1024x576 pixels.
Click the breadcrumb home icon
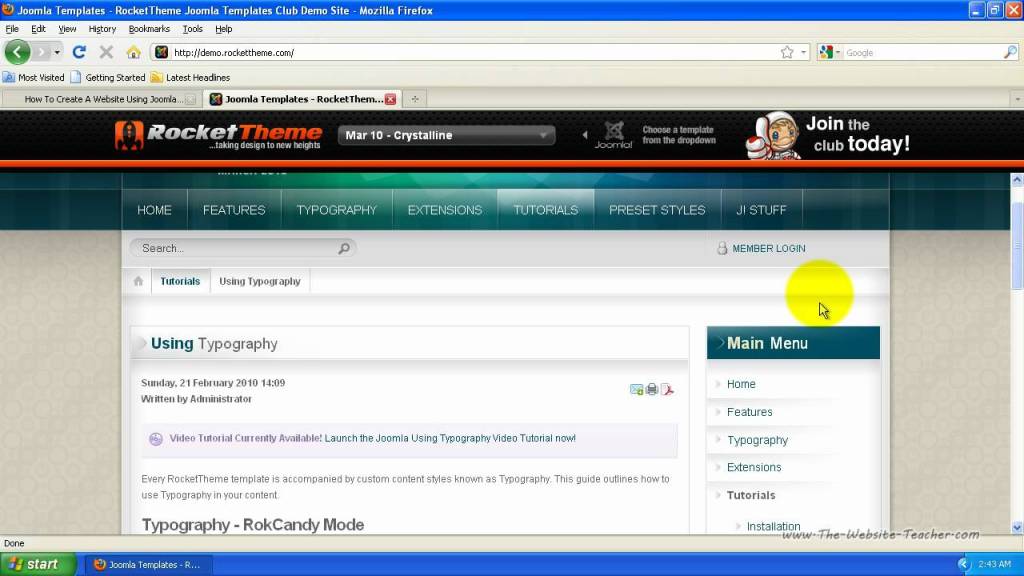coord(138,281)
